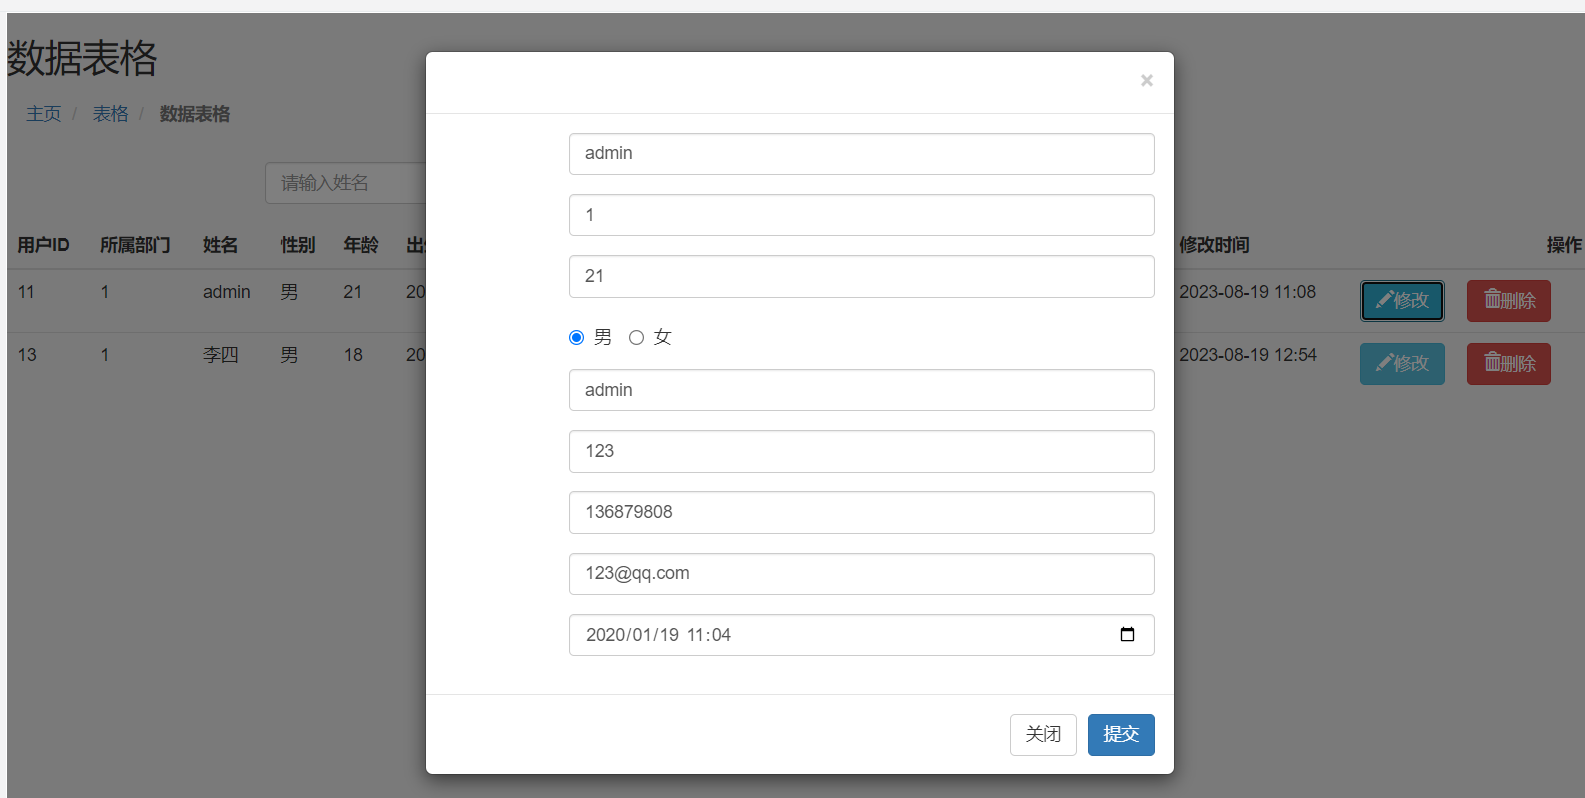Open the calendar picker in datetime field
The image size is (1585, 798).
coord(1127,635)
